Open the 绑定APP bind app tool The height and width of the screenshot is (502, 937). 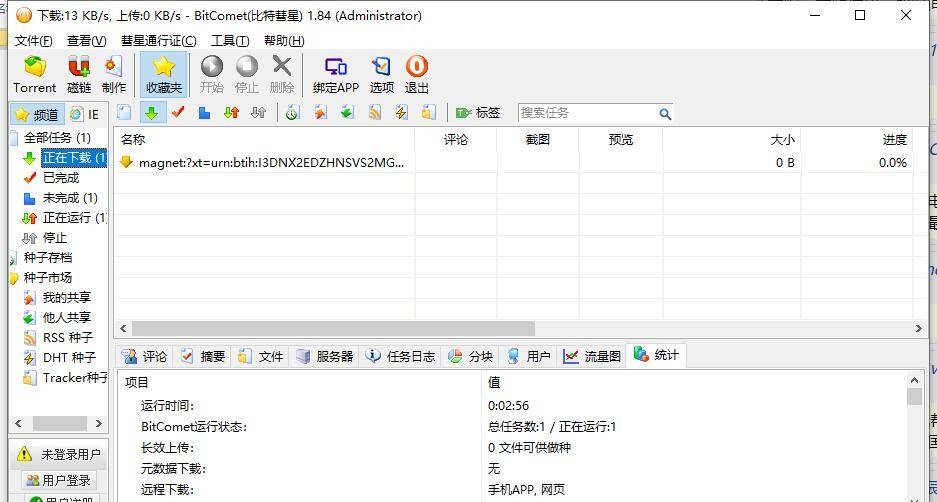(x=336, y=75)
